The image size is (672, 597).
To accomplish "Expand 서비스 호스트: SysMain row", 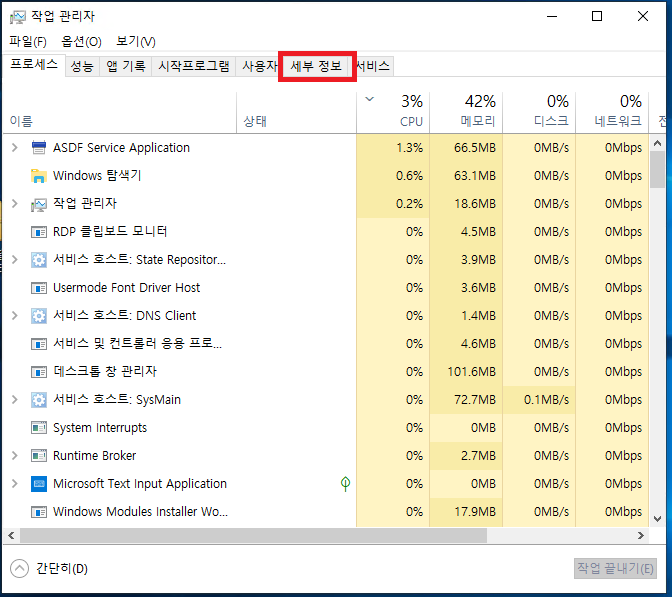I will click(x=15, y=399).
